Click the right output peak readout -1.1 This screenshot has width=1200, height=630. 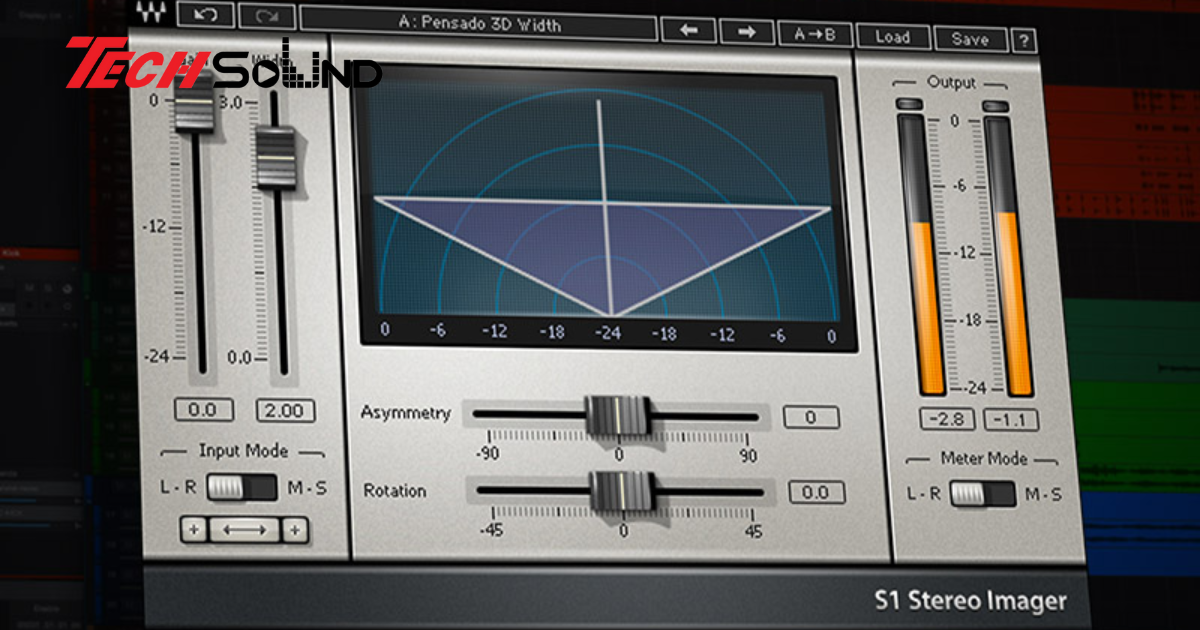[x=1009, y=421]
